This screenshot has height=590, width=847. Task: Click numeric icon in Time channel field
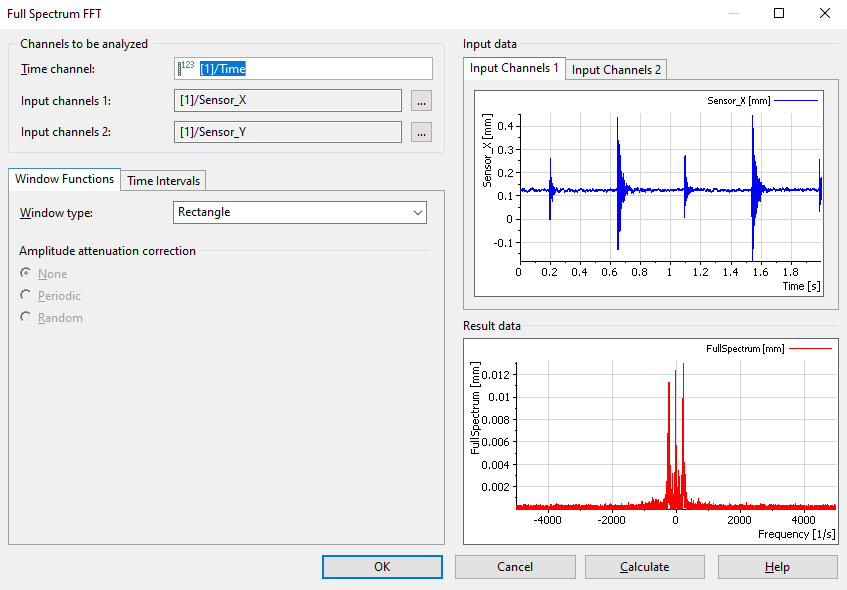[x=186, y=68]
